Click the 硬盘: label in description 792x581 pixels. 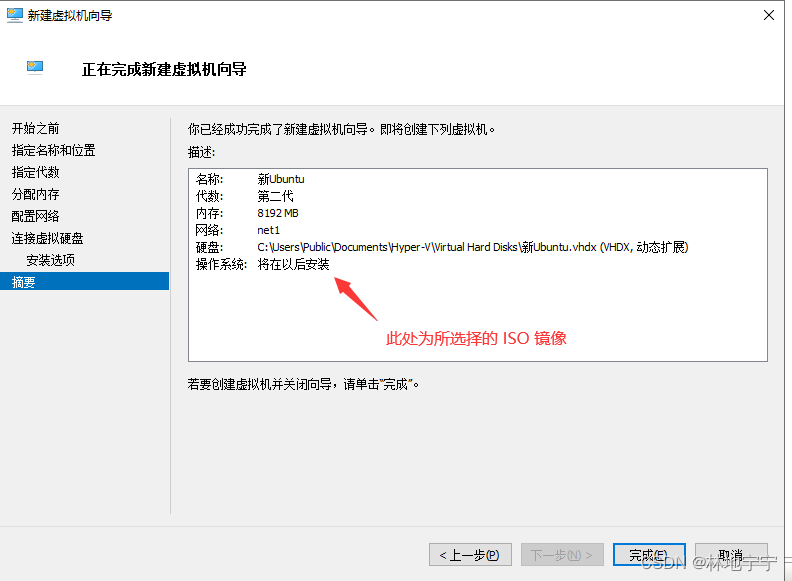[209, 247]
